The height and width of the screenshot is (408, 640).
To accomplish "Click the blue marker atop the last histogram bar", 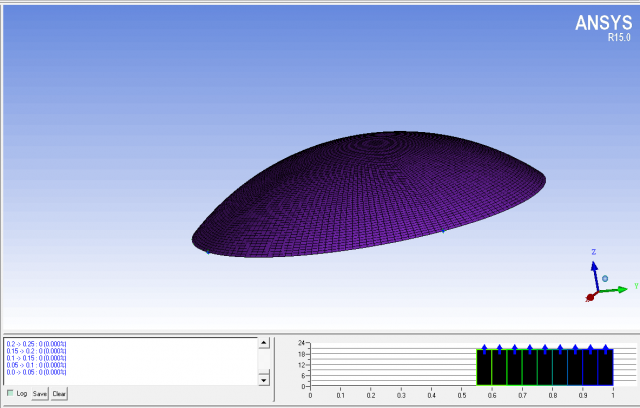I will point(606,349).
